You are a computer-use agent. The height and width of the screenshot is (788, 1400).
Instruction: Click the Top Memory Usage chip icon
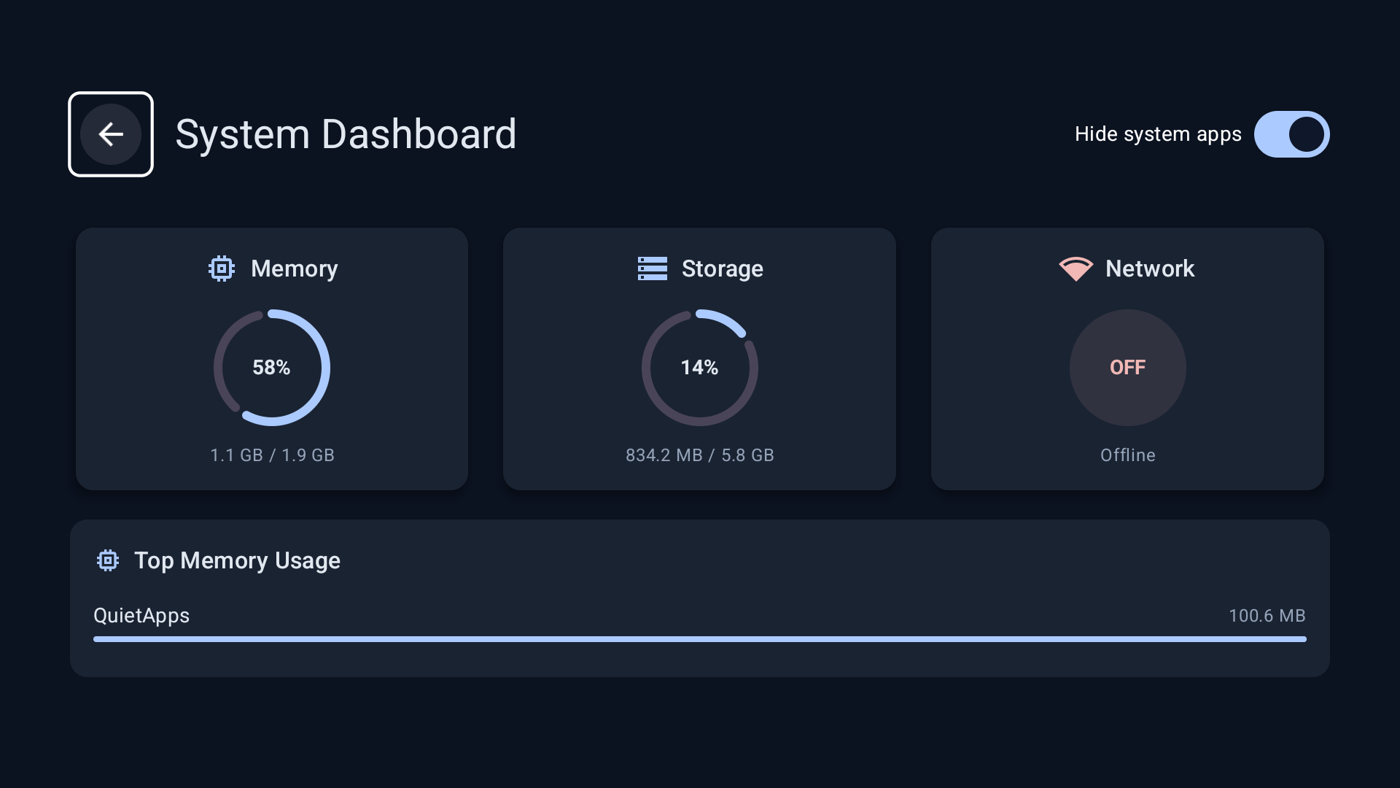pyautogui.click(x=108, y=560)
